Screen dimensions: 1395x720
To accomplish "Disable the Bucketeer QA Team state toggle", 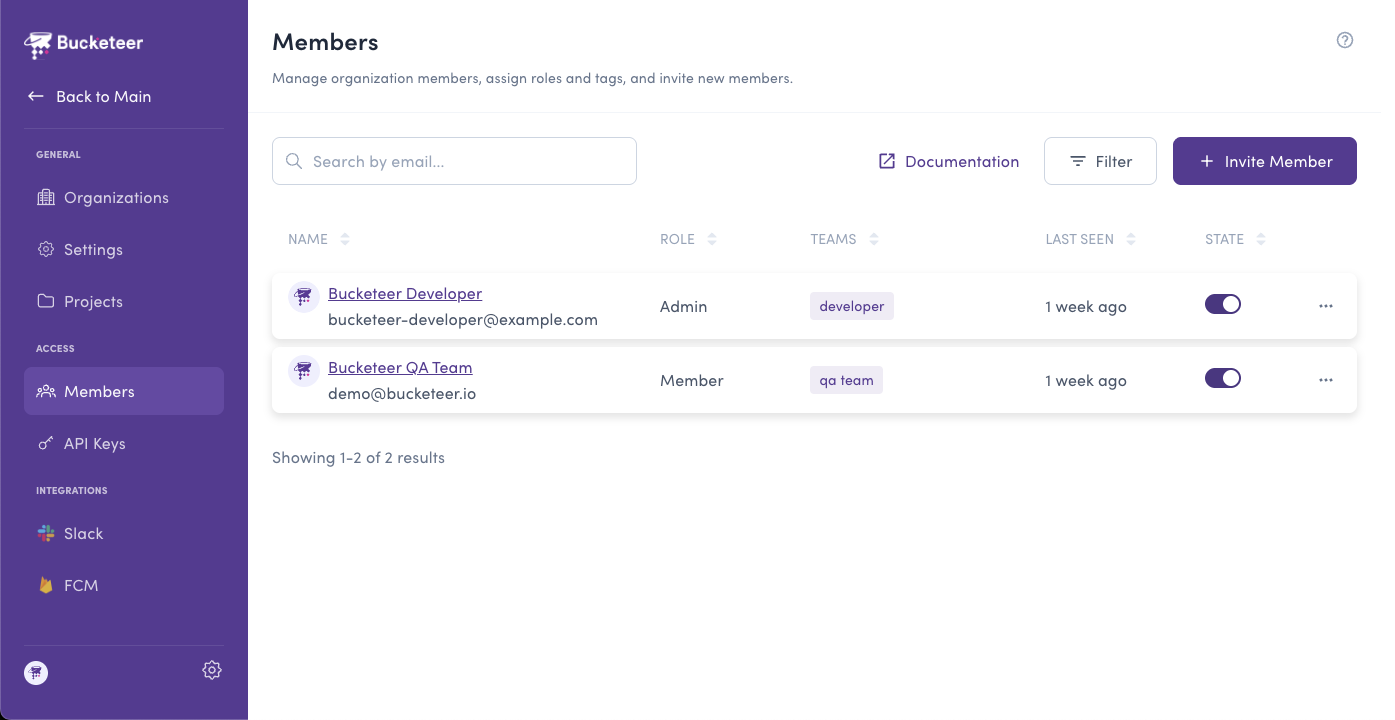I will tap(1222, 378).
